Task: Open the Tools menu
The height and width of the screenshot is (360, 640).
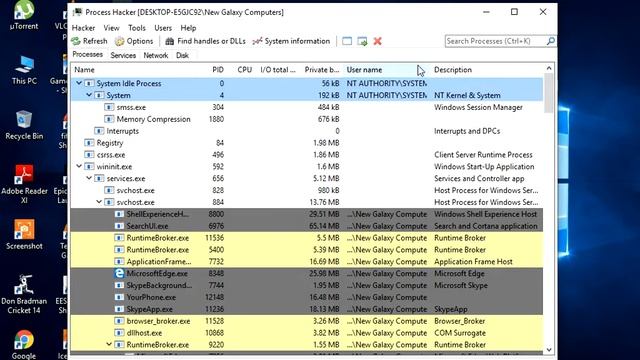Action: pos(137,28)
